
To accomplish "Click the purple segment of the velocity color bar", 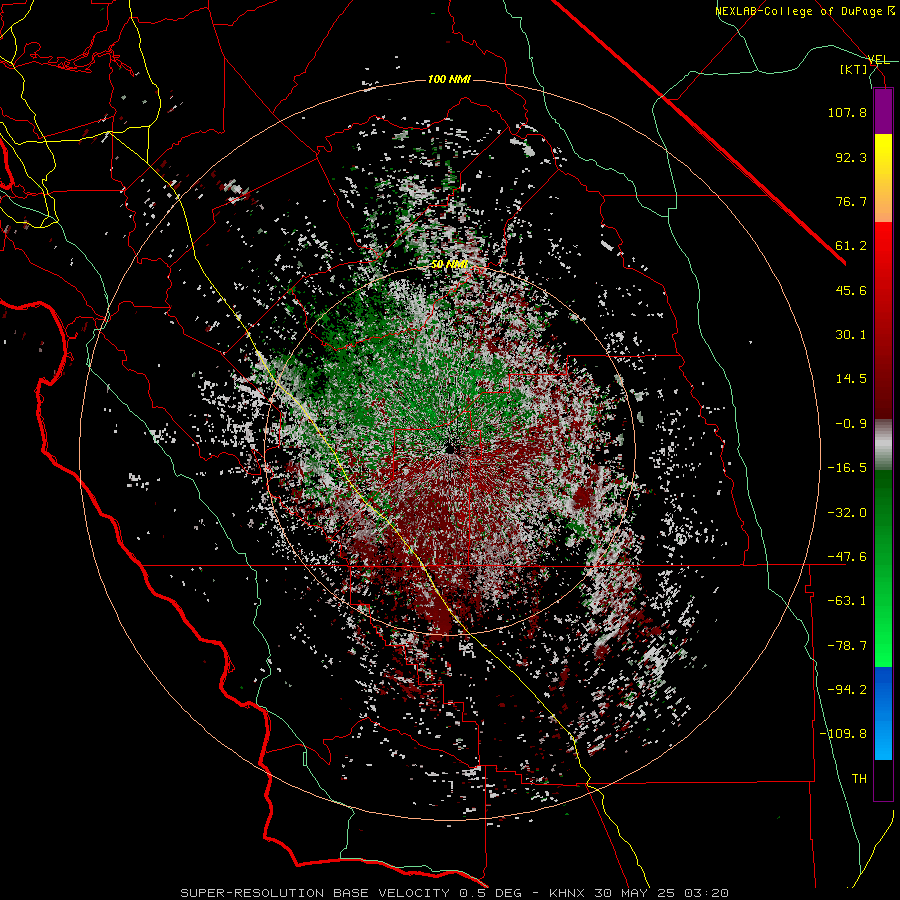I will [x=883, y=111].
